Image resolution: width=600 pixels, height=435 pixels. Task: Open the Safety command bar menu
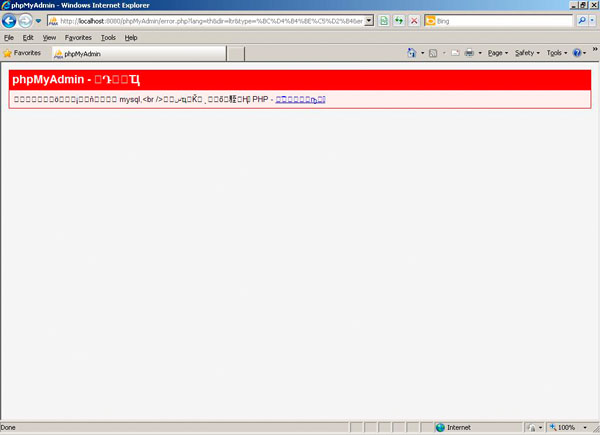[527, 53]
